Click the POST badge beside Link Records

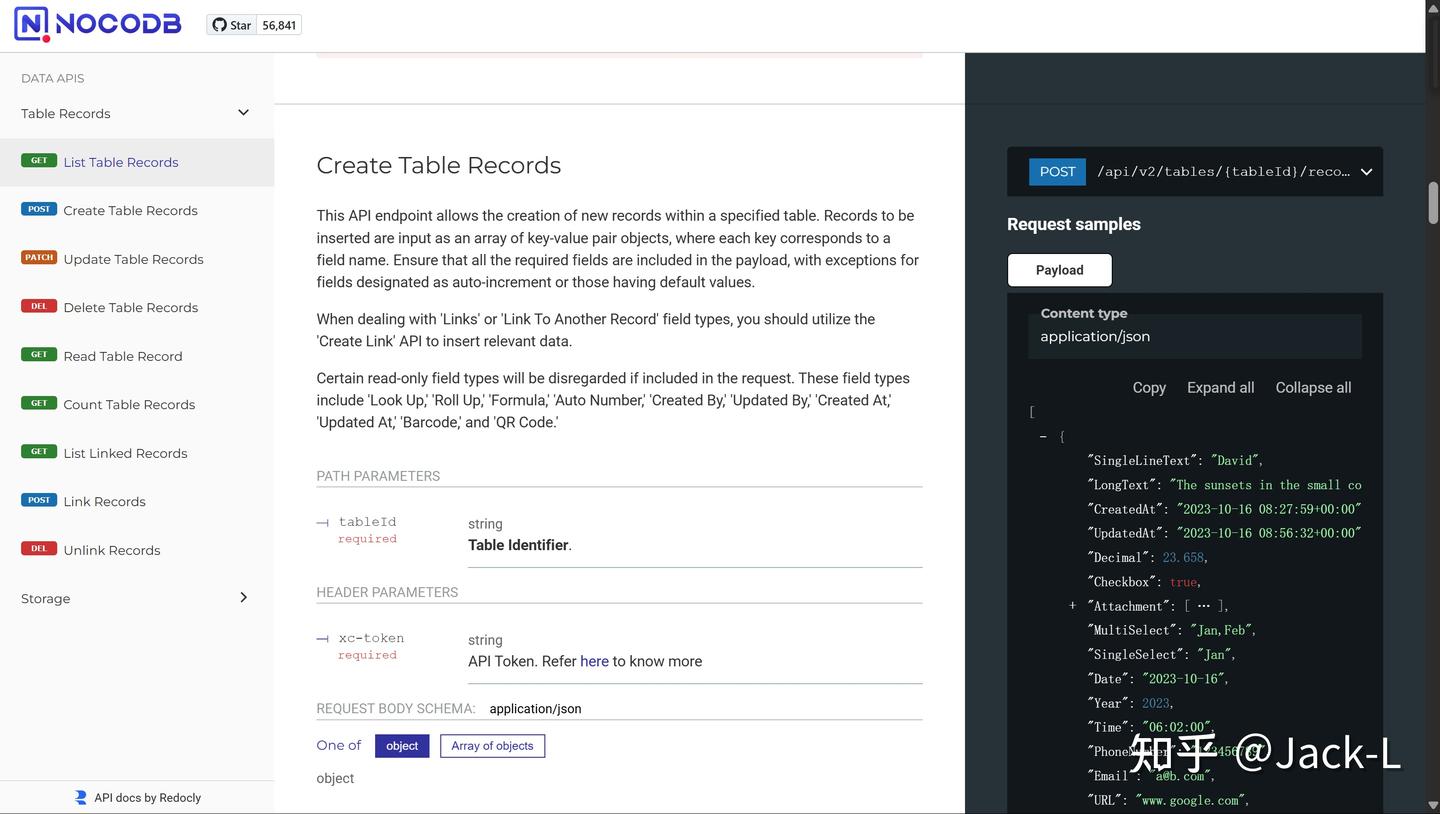(x=39, y=500)
